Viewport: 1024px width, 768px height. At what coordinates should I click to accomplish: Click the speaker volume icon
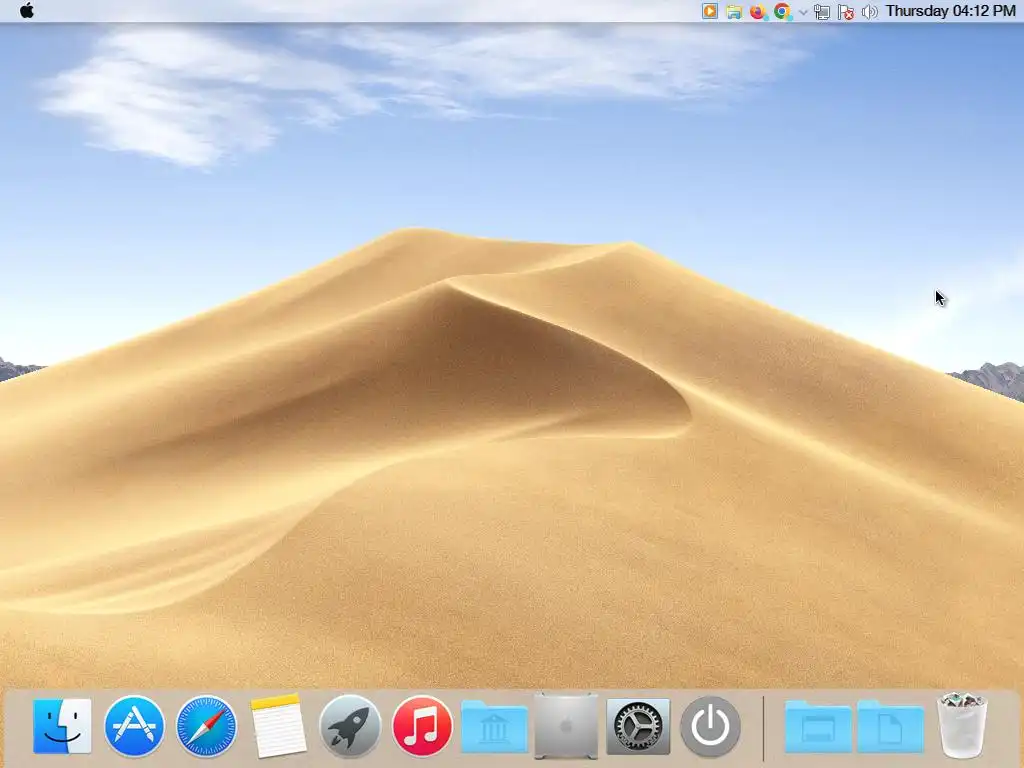pyautogui.click(x=869, y=12)
